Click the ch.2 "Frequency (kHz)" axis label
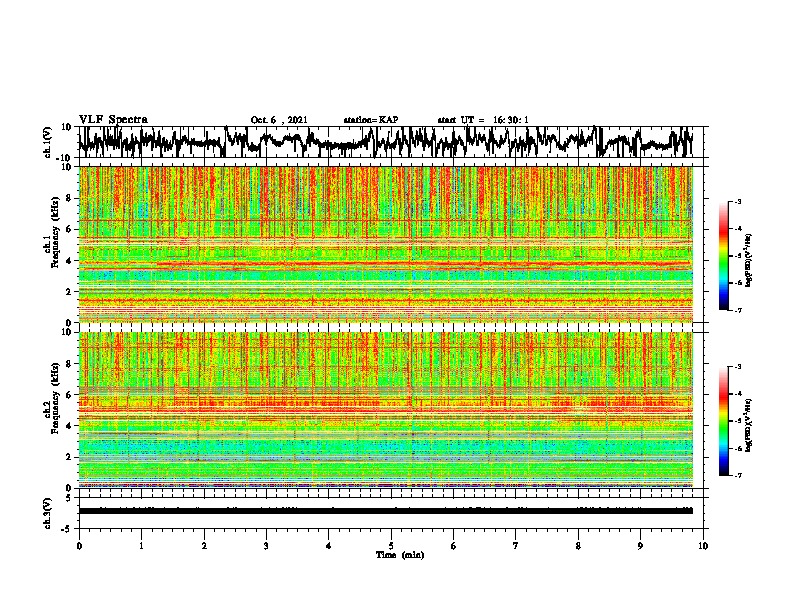The height and width of the screenshot is (612, 792). [x=55, y=398]
